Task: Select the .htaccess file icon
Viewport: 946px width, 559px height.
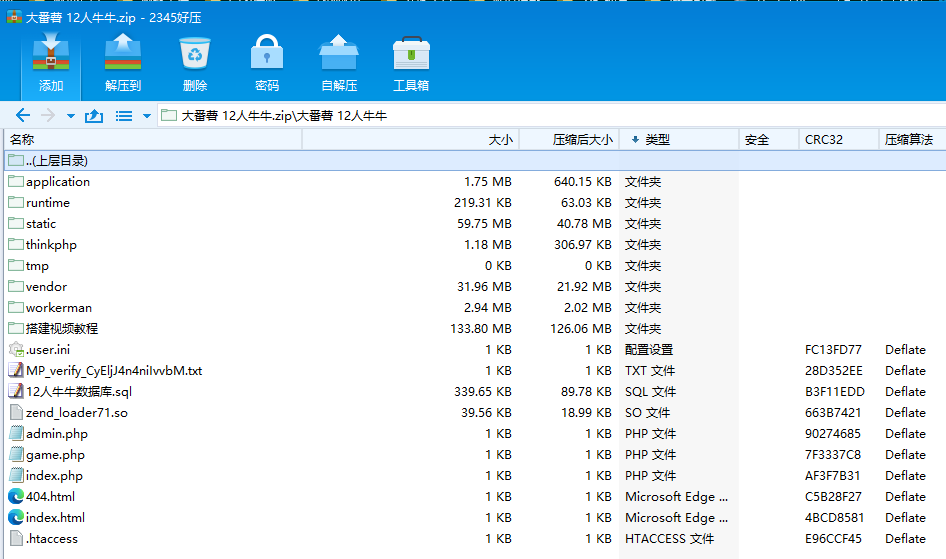Action: pyautogui.click(x=16, y=538)
